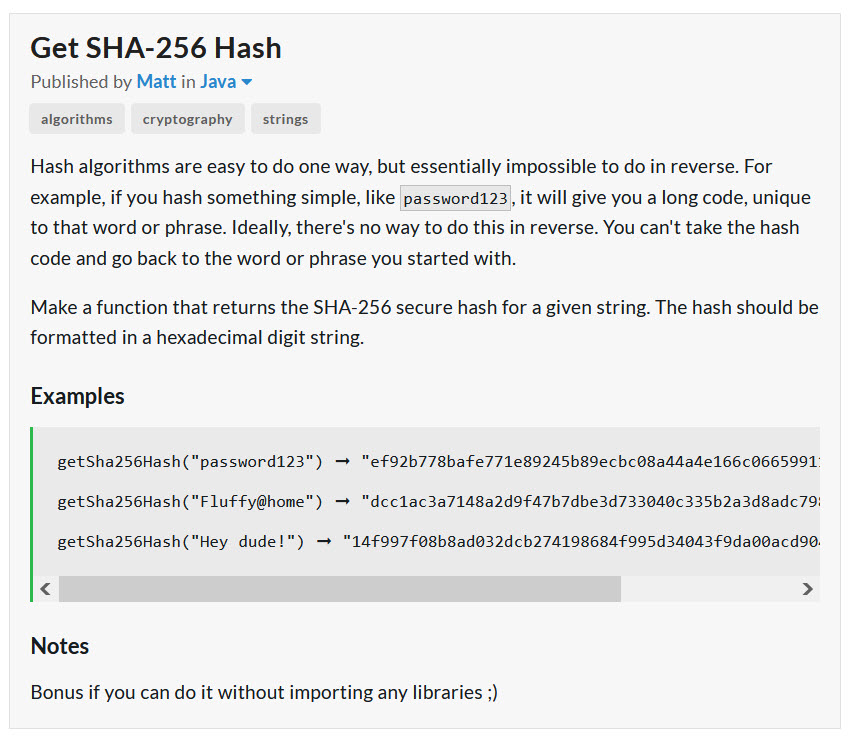
Task: Click the bonus note about importing libraries
Action: [264, 693]
